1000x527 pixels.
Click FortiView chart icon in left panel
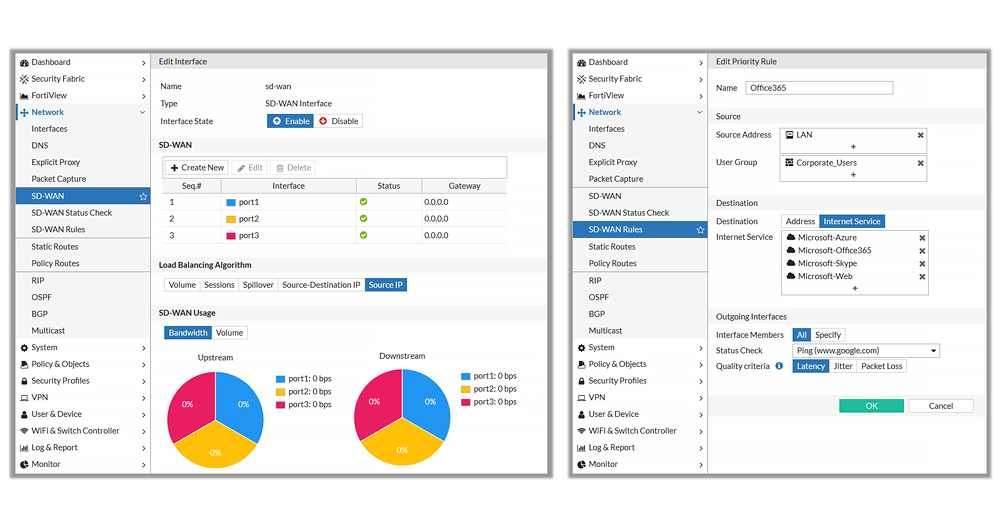(x=24, y=96)
